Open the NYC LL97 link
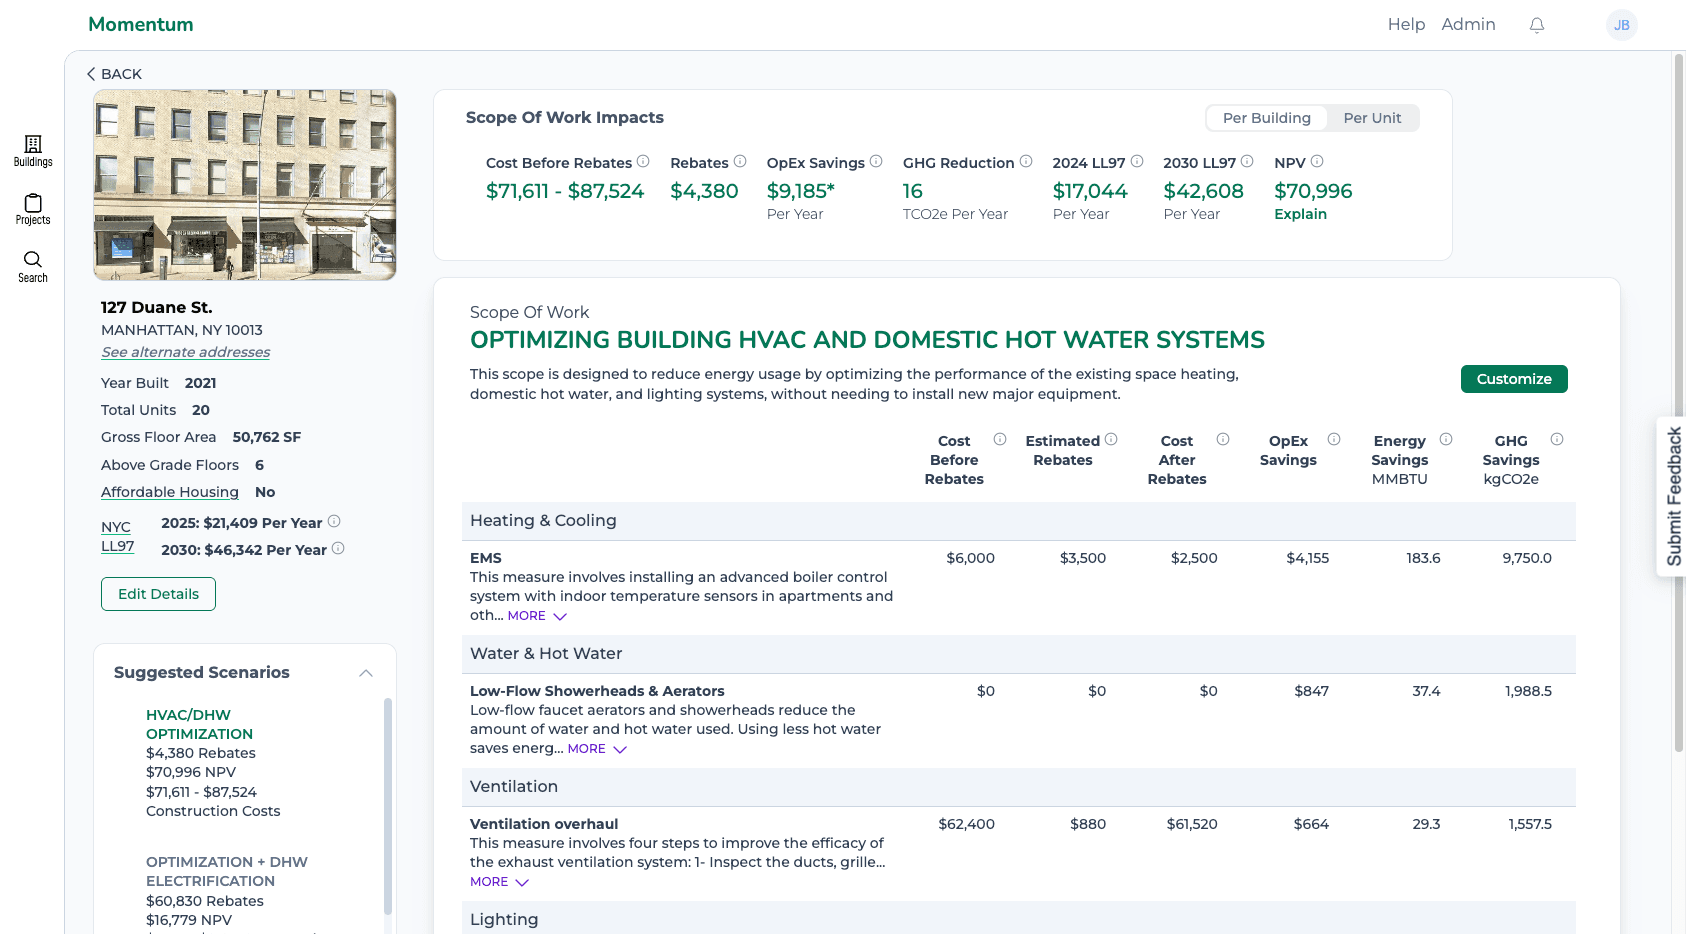The image size is (1686, 934). pyautogui.click(x=117, y=536)
